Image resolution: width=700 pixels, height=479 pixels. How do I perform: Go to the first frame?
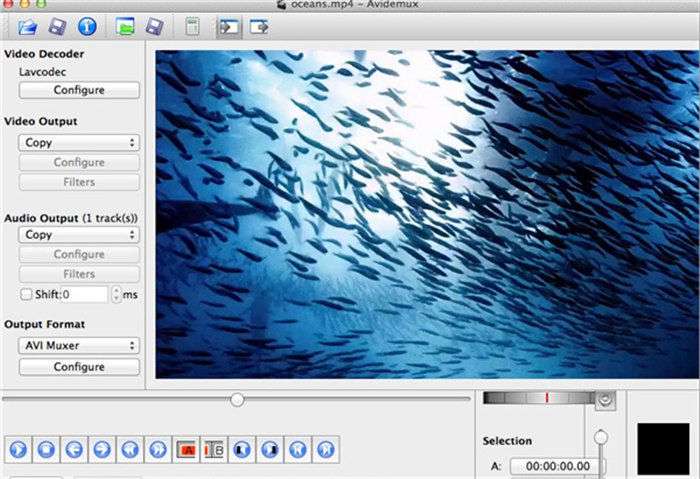298,449
